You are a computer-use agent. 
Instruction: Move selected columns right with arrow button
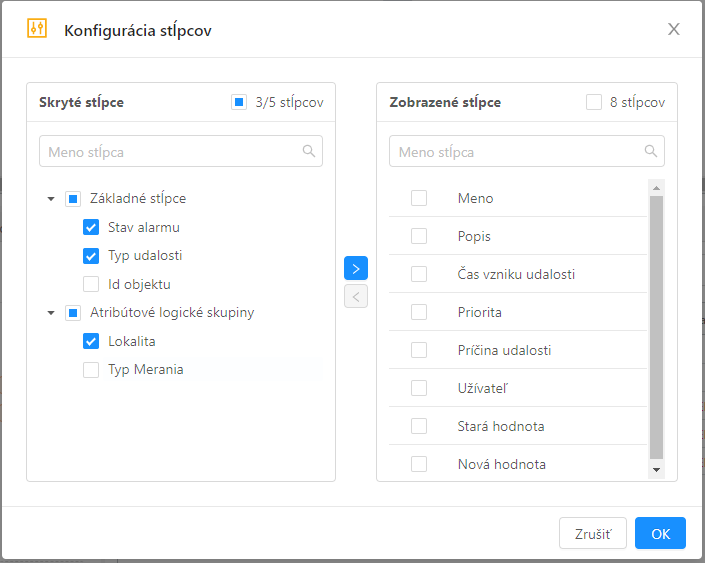pos(356,268)
